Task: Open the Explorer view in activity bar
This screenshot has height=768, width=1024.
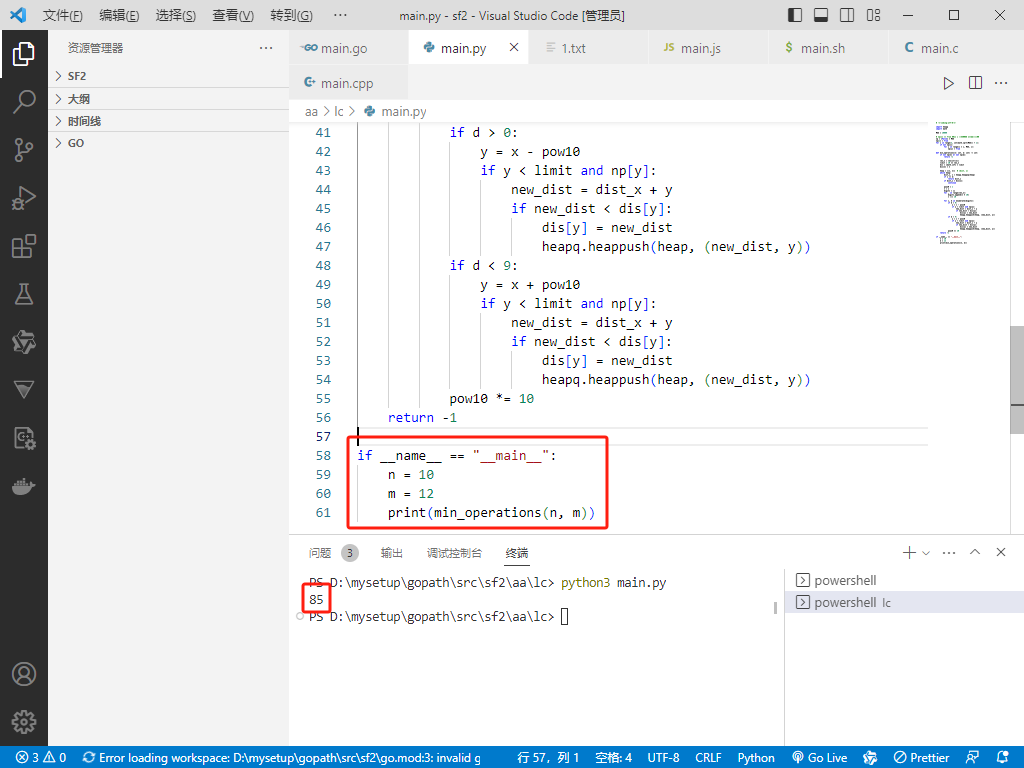Action: (24, 54)
